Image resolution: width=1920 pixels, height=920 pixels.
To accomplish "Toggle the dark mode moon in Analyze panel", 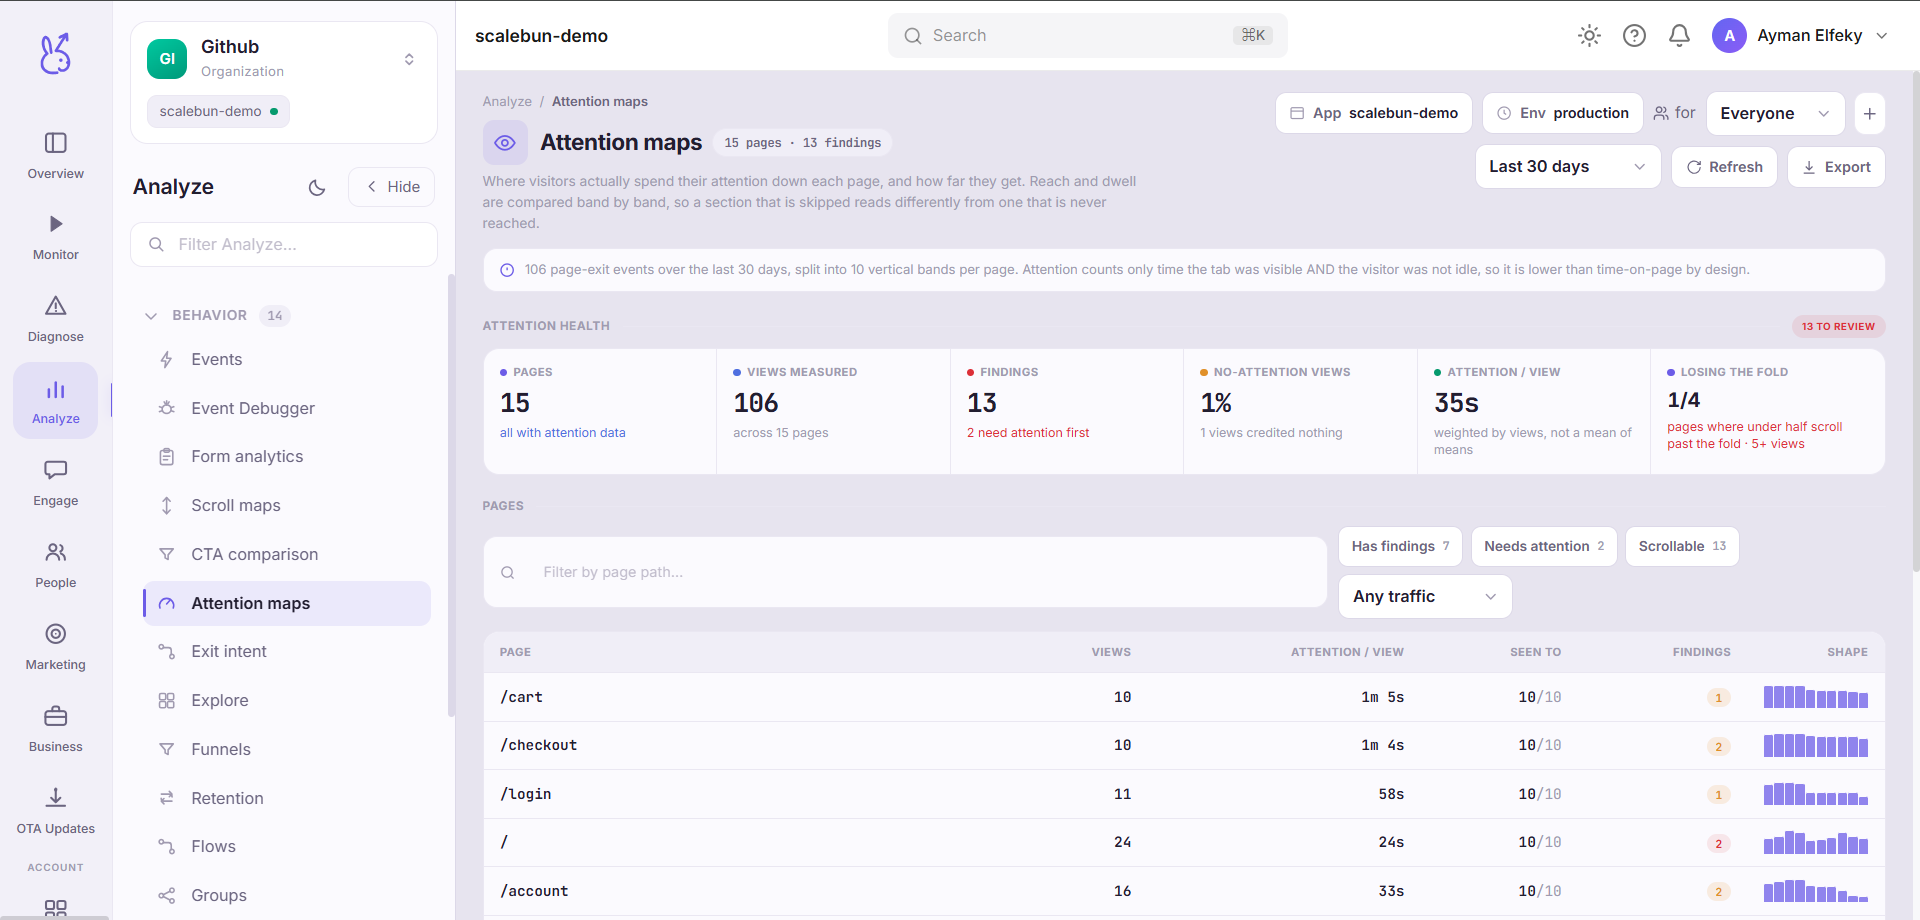I will (317, 187).
